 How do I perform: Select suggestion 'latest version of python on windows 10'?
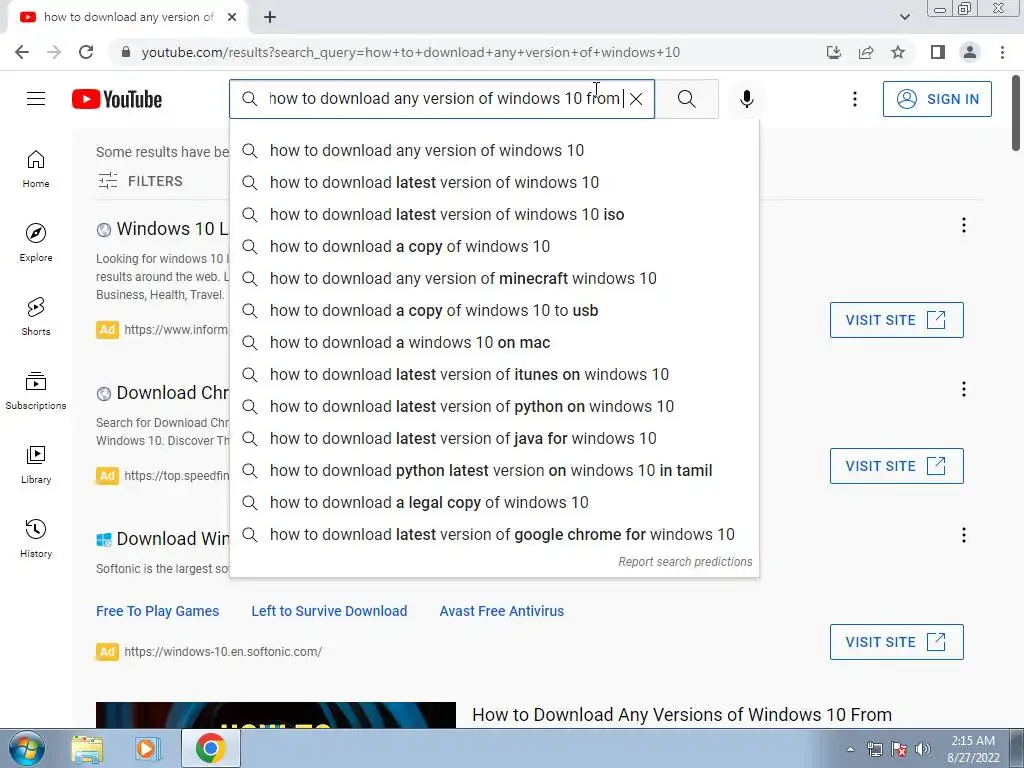494,406
